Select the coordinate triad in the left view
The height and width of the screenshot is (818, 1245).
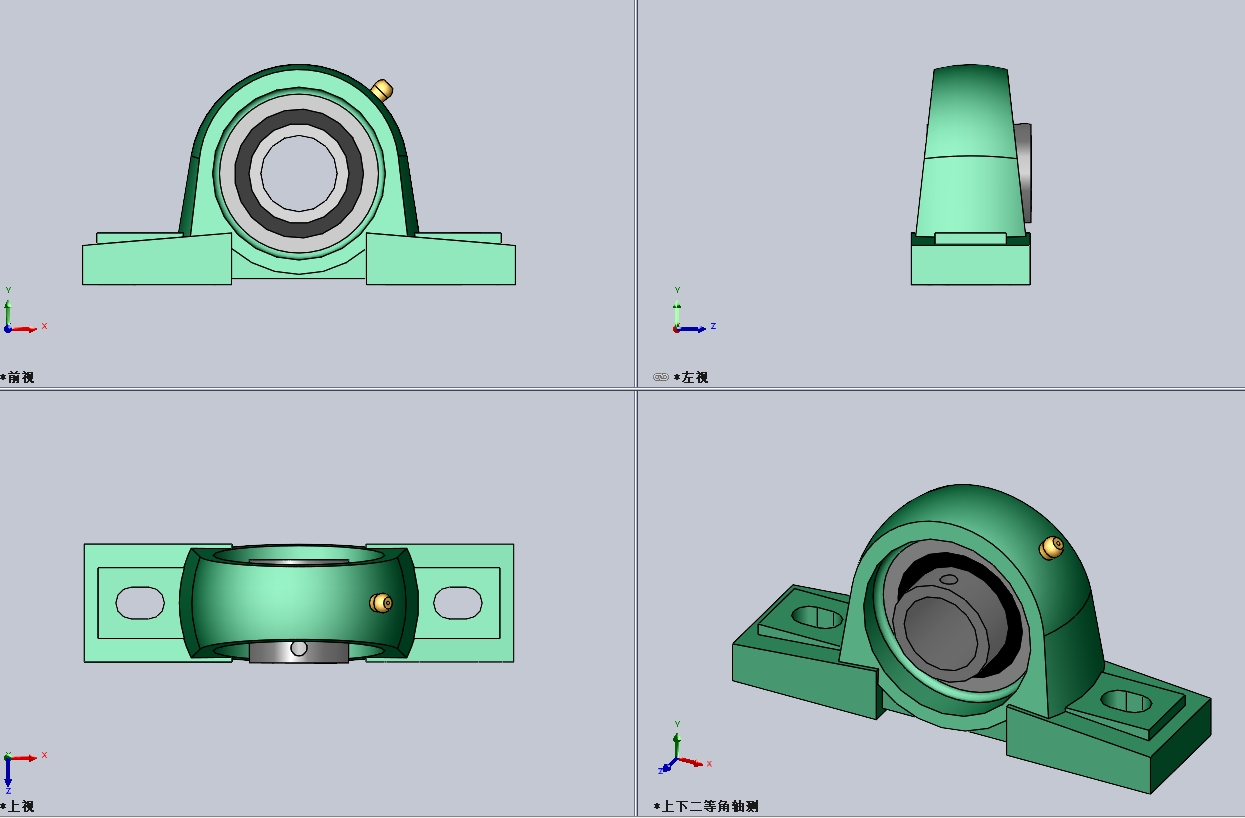694,310
